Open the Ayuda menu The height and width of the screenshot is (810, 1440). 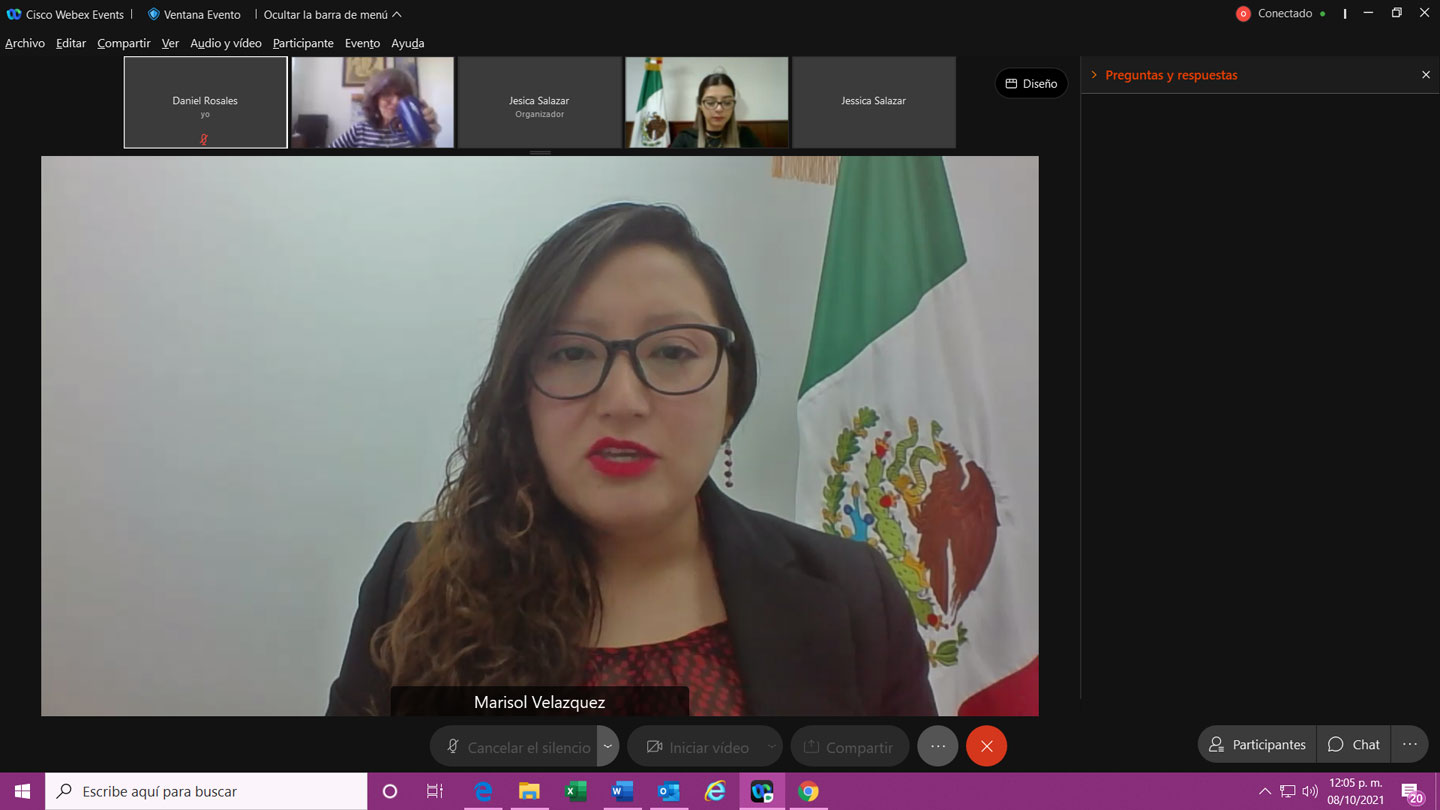click(x=407, y=43)
